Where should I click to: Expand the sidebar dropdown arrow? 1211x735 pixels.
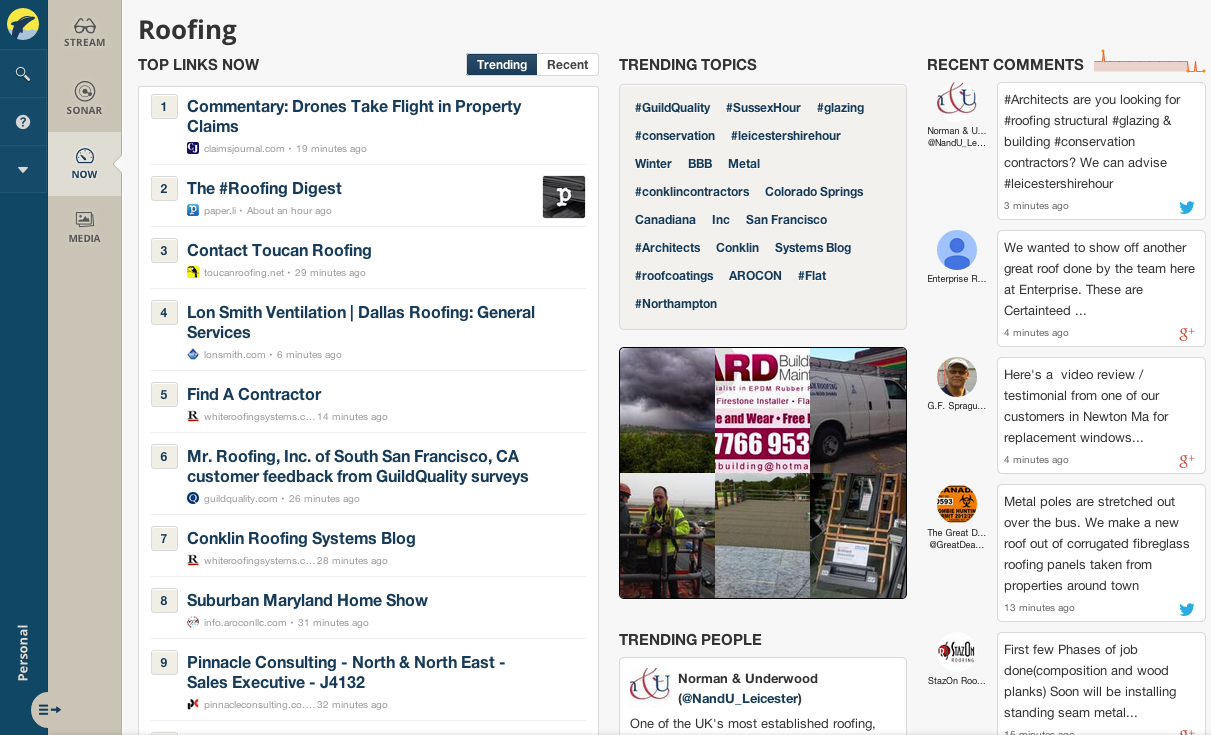click(23, 170)
